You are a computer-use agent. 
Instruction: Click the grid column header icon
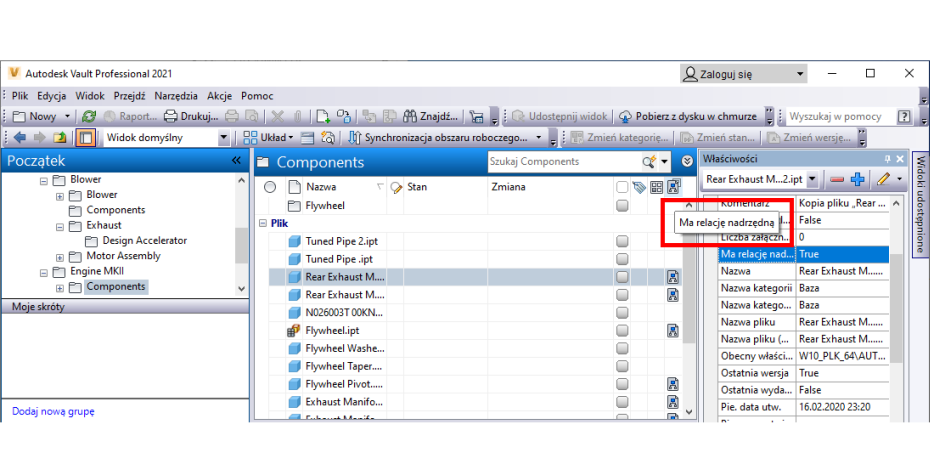(656, 187)
